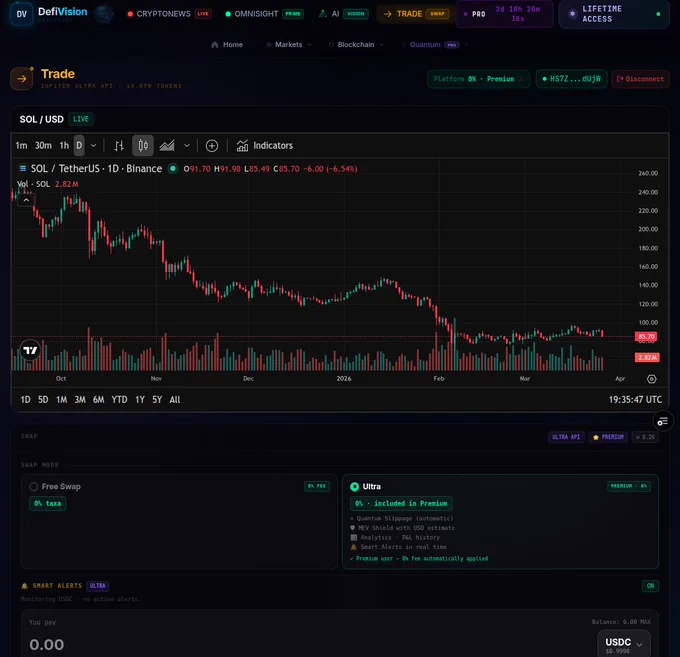Click the MAX balance link
The image size is (680, 657).
coord(645,622)
